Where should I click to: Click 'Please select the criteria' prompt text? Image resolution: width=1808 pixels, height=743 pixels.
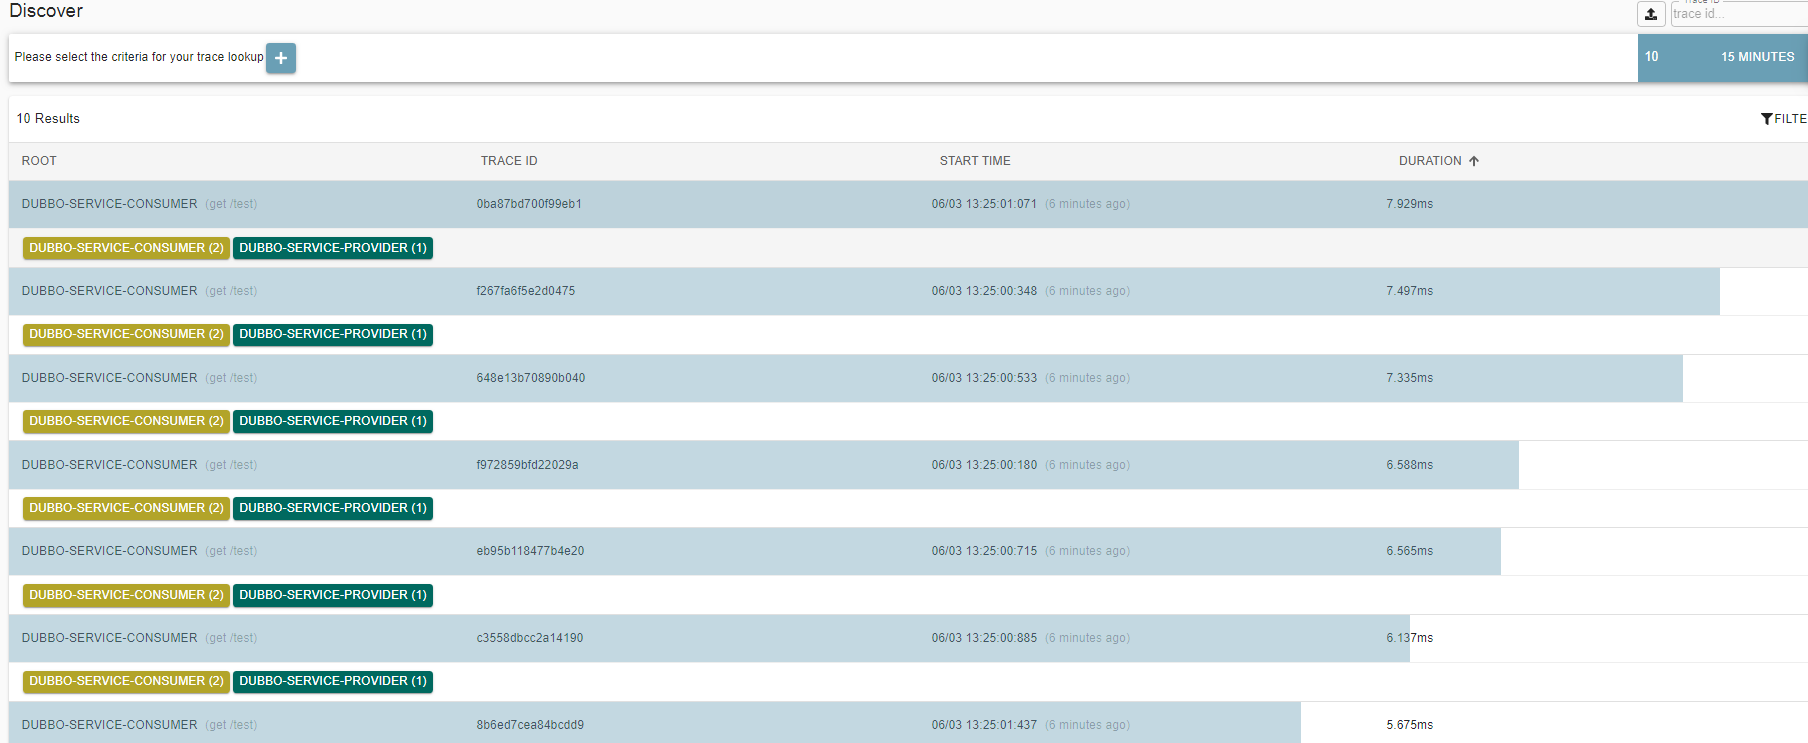139,57
